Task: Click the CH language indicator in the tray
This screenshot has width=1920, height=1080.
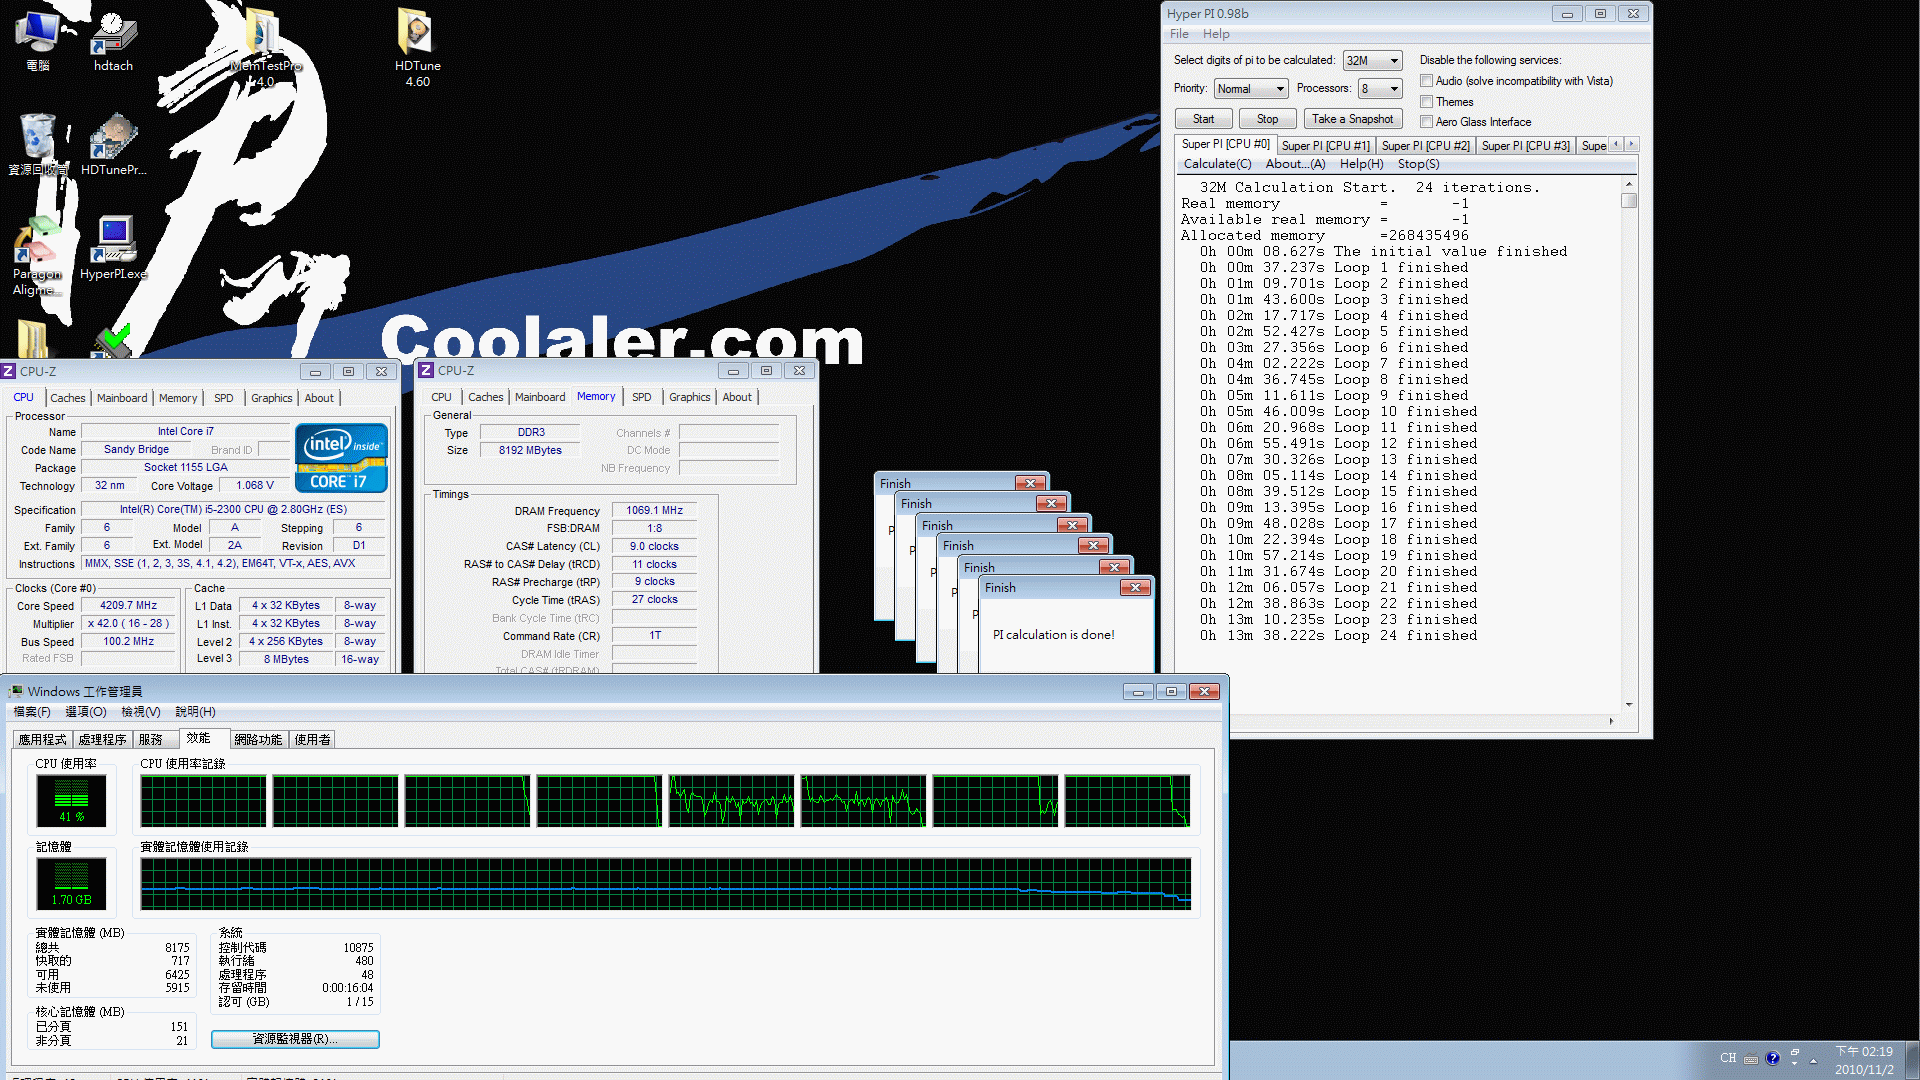Action: tap(1728, 1058)
